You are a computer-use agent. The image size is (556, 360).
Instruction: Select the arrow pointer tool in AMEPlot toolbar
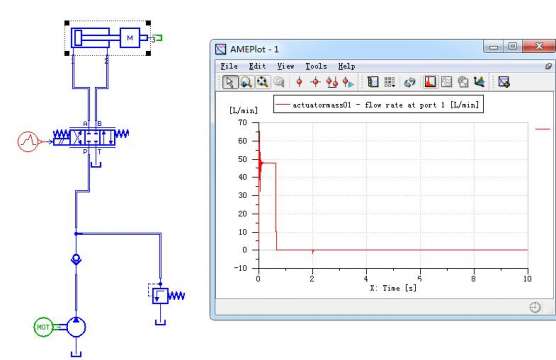point(230,82)
